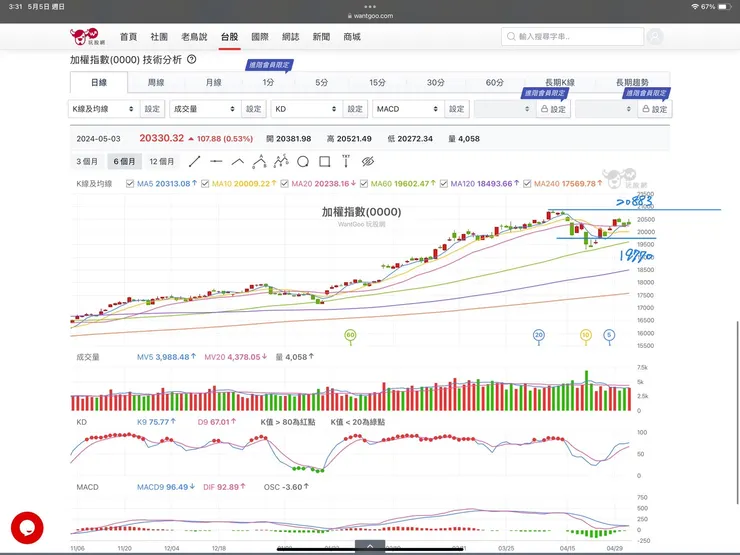Open the 國際 navigation menu
Image resolution: width=740 pixels, height=555 pixels.
pos(260,37)
